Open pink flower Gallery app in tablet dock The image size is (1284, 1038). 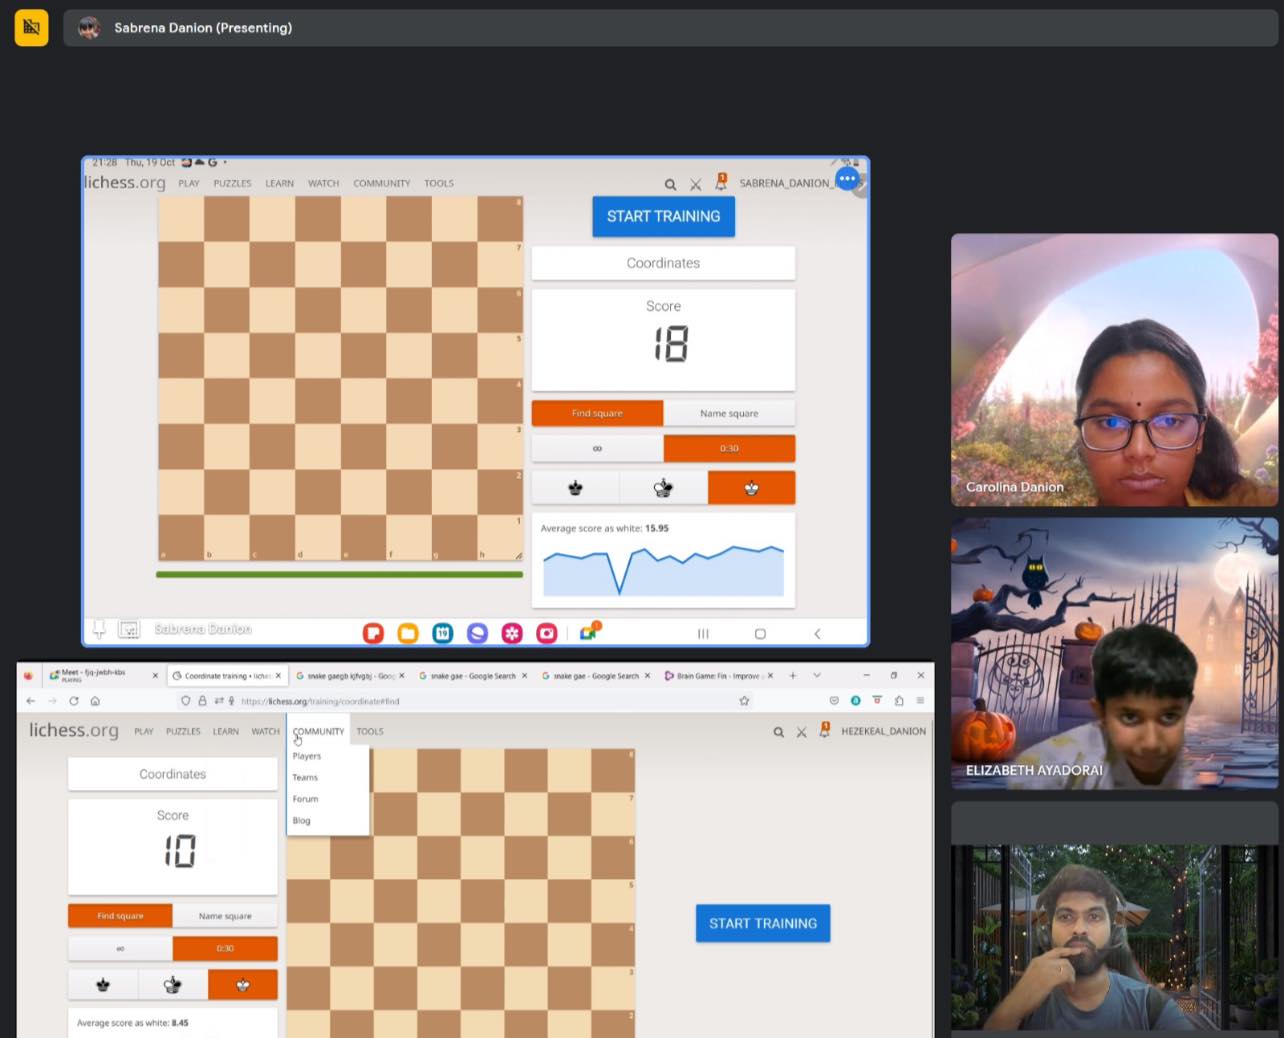point(512,633)
